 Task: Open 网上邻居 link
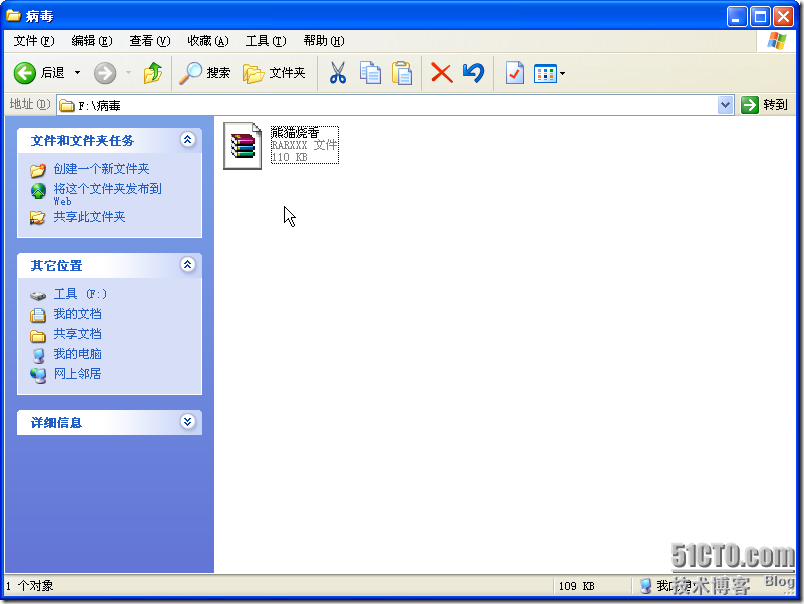77,374
